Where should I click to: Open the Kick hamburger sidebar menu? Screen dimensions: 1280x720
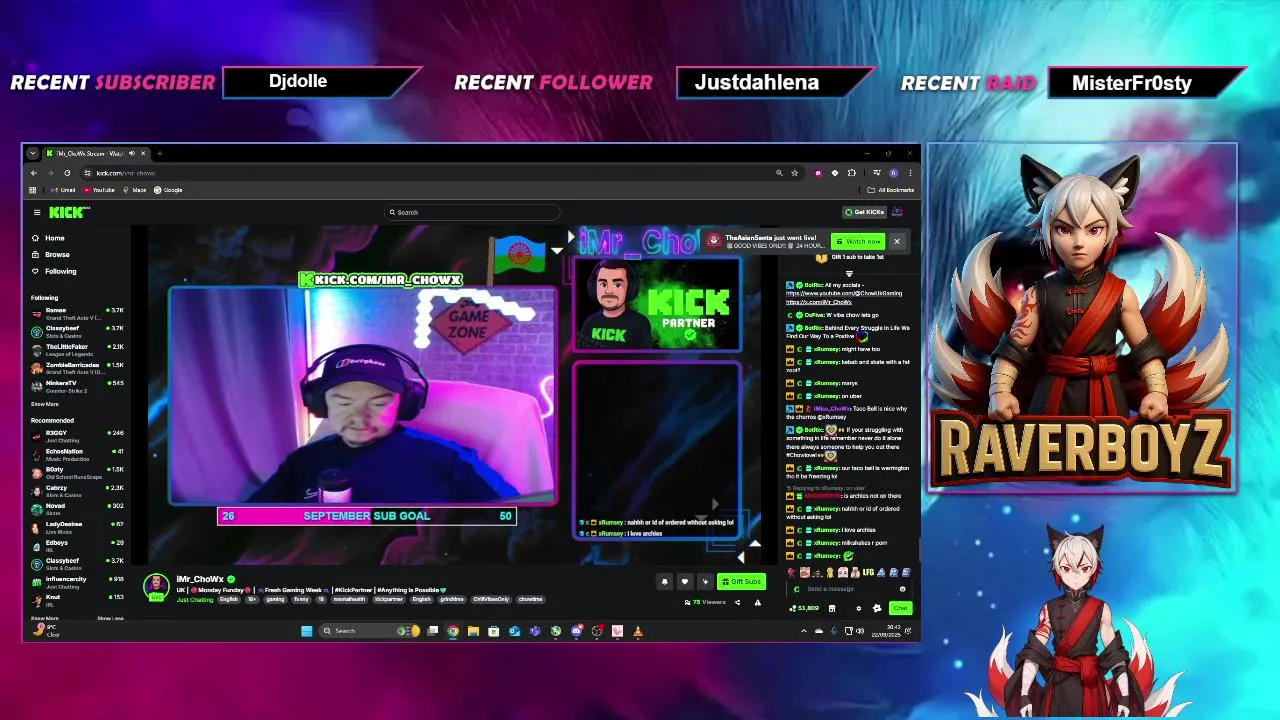coord(37,212)
